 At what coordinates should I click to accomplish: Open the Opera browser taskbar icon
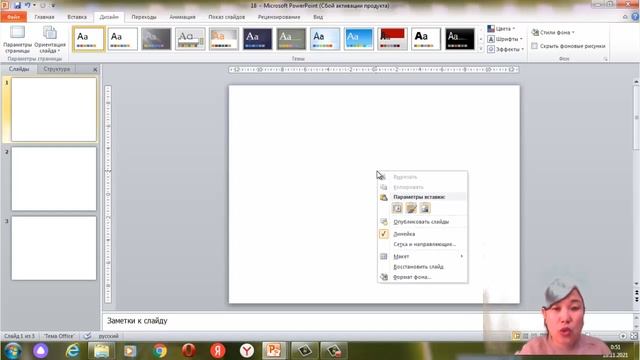pos(189,351)
